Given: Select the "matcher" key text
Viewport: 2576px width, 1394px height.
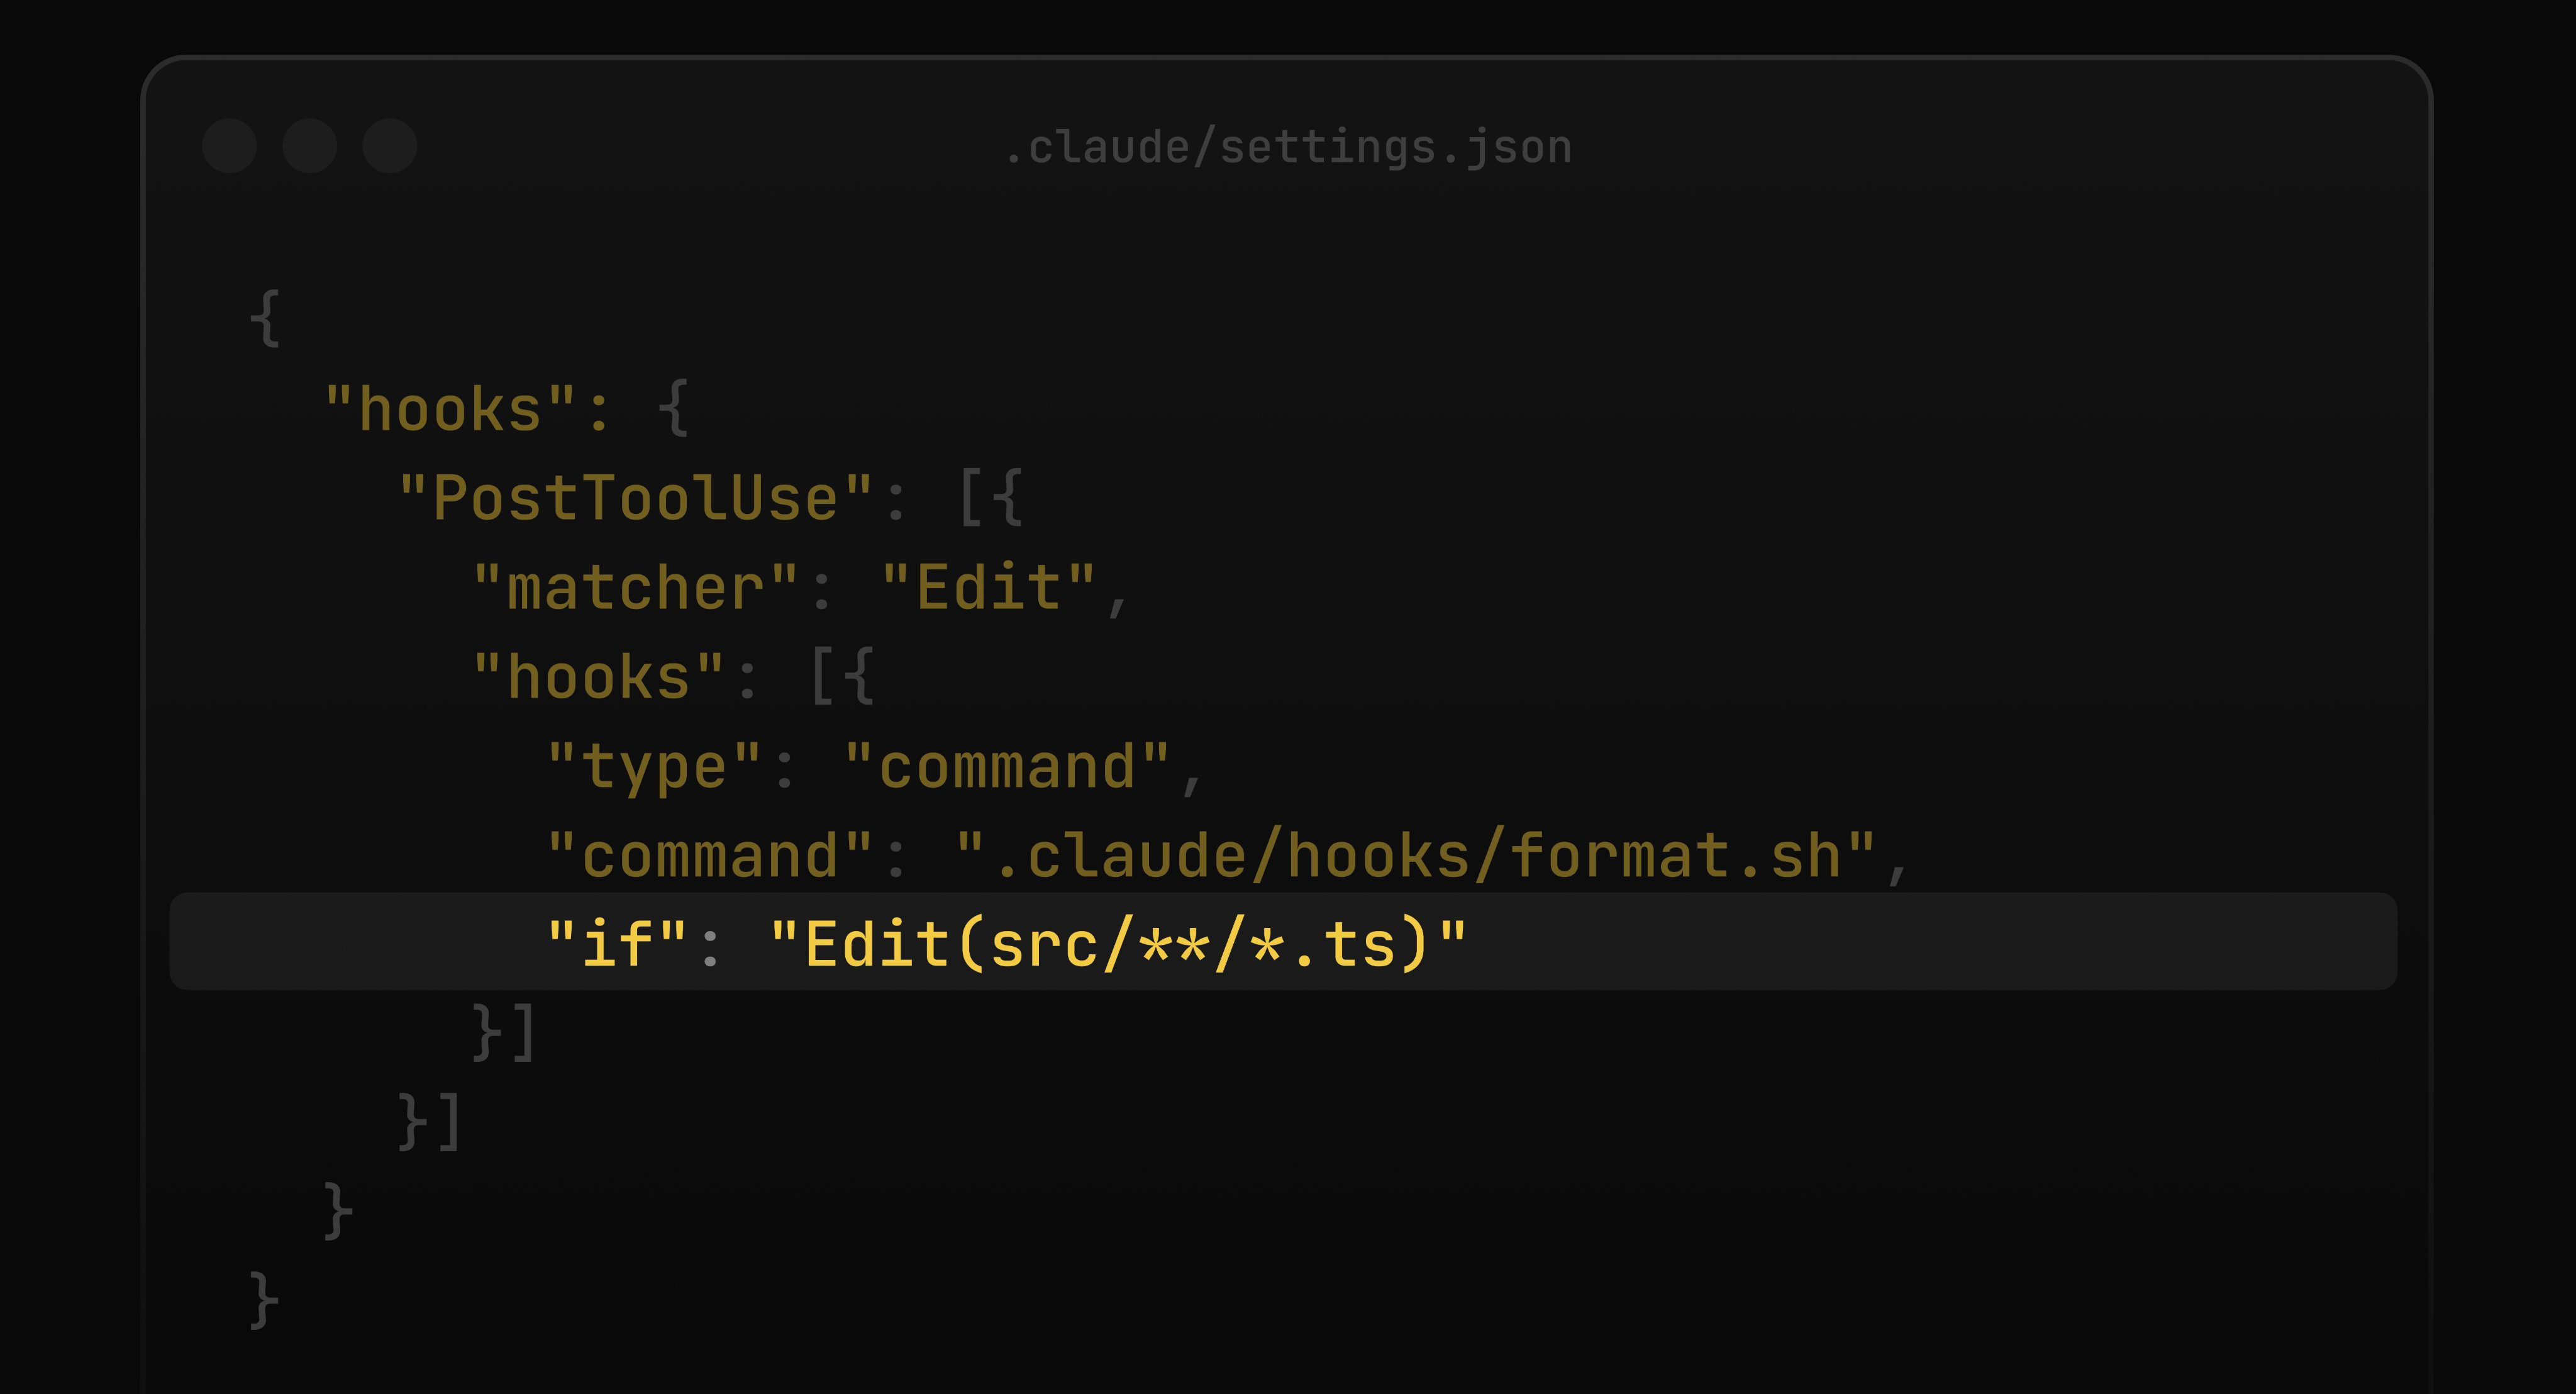Looking at the screenshot, I should pos(636,588).
